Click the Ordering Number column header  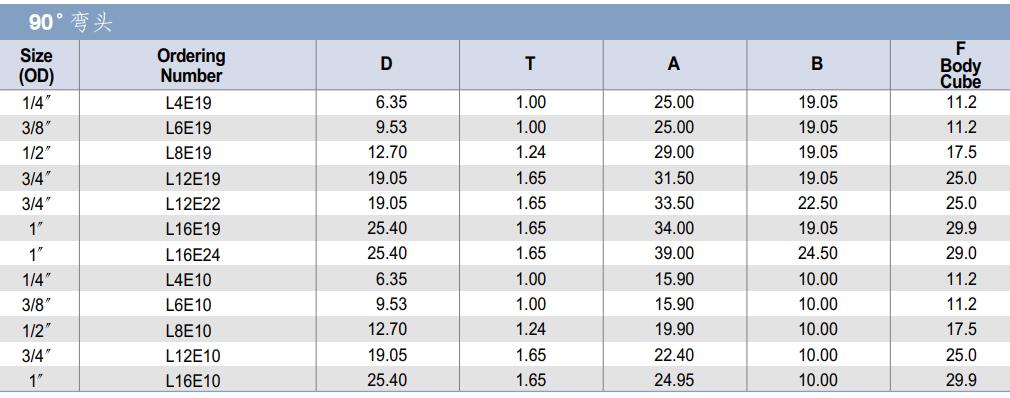click(191, 66)
